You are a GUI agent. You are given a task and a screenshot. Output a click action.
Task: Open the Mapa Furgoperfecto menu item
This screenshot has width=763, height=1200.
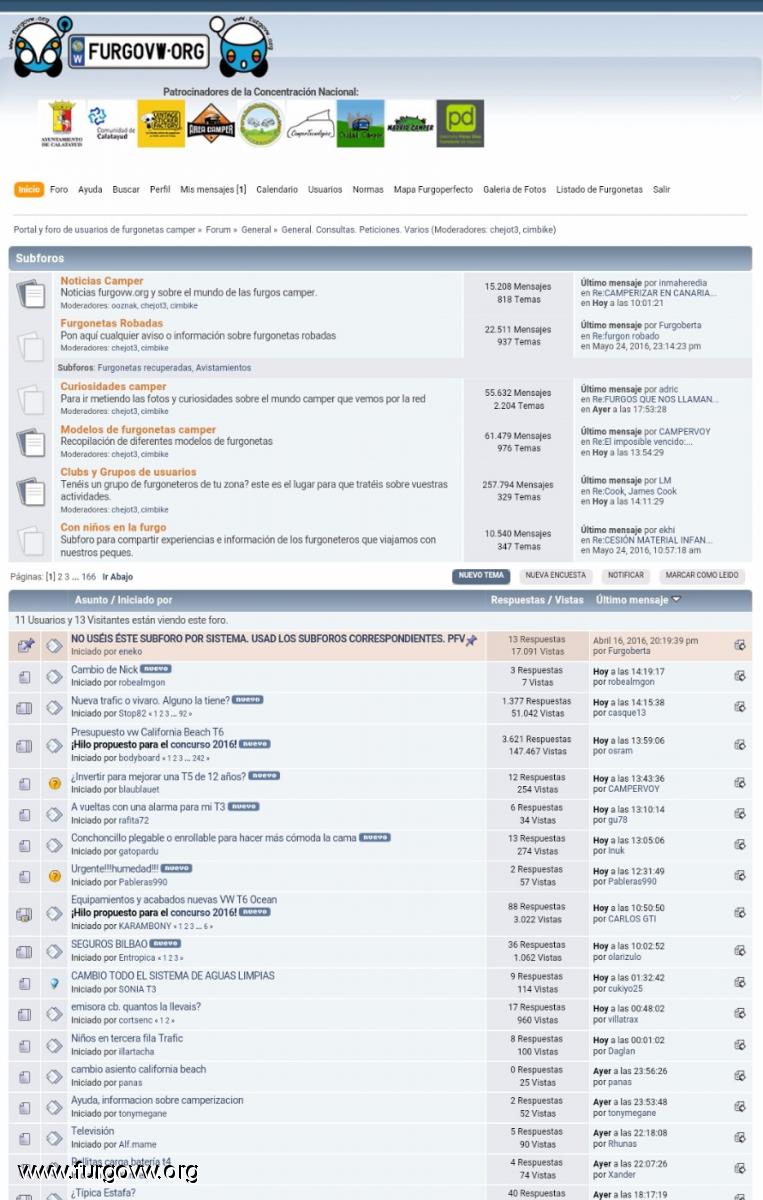[433, 189]
